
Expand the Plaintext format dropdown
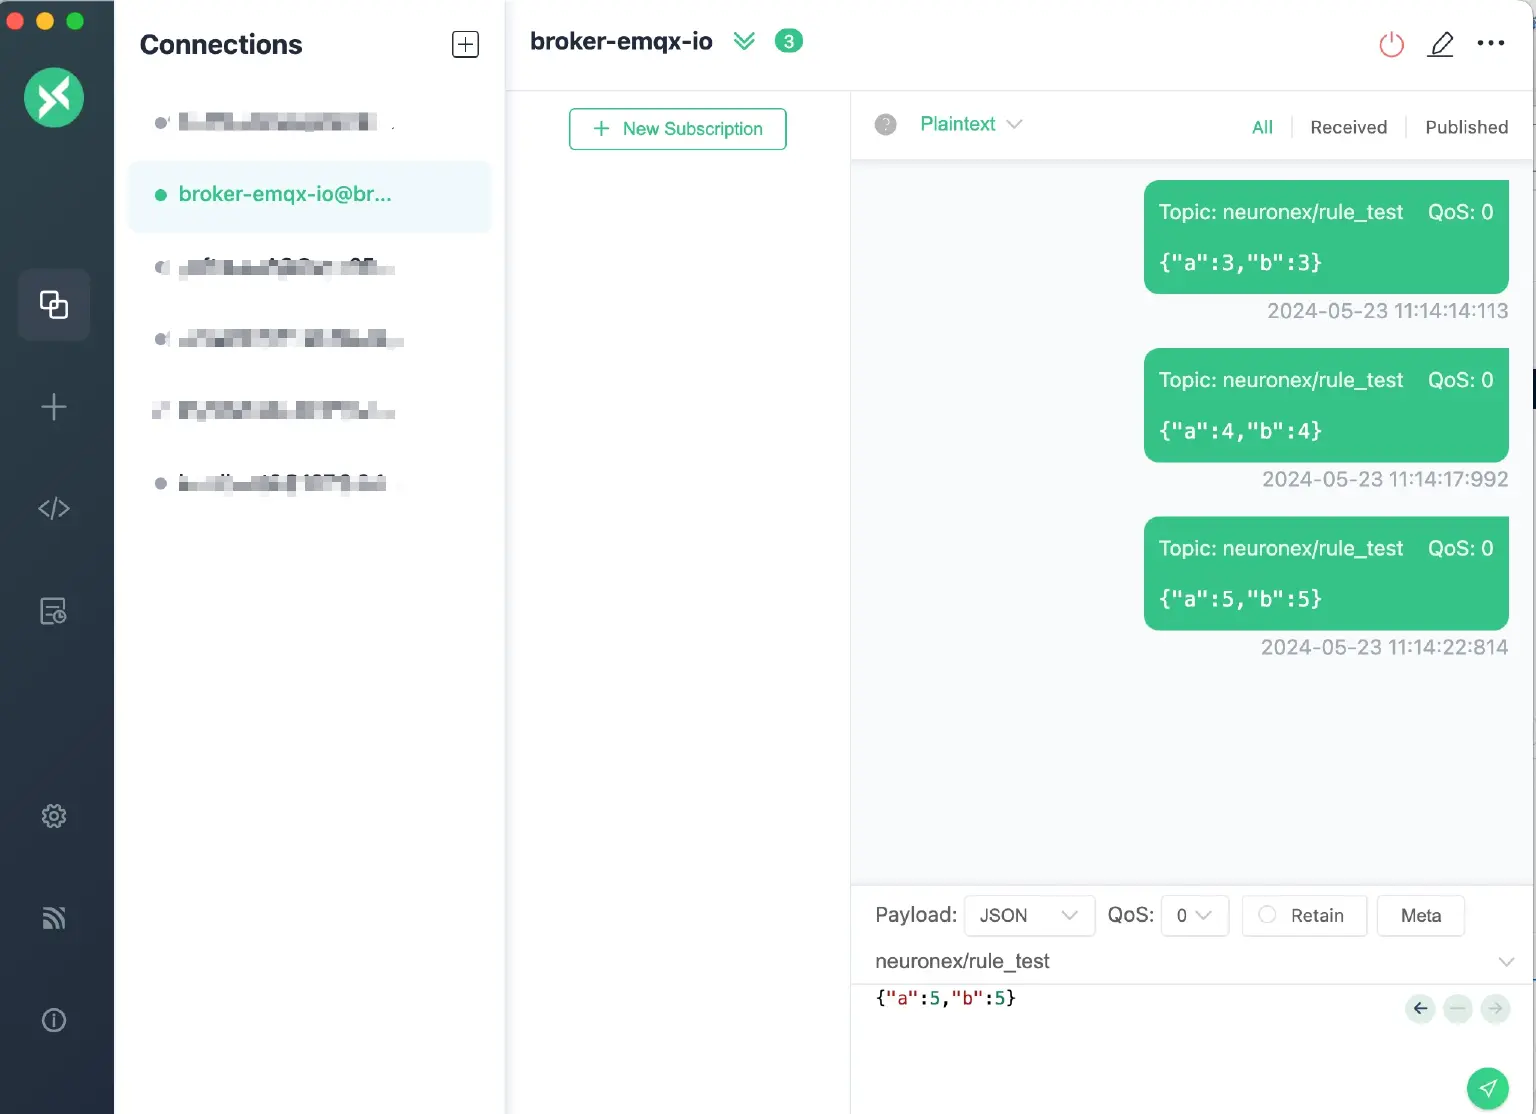coord(970,124)
